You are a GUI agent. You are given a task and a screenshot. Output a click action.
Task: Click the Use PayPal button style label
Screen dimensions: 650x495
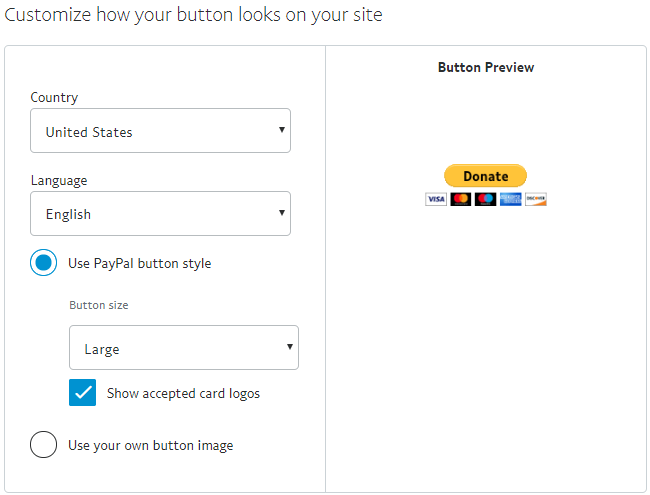tap(139, 264)
